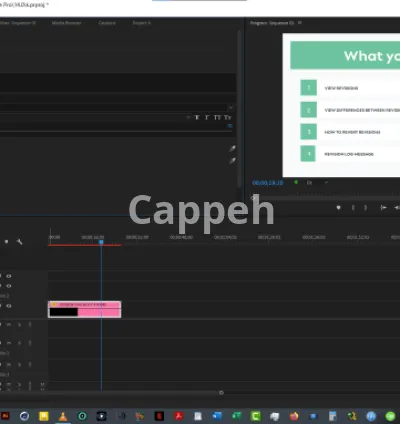Solo the third audio track
Viewport: 400px width, 424px height.
19,364
